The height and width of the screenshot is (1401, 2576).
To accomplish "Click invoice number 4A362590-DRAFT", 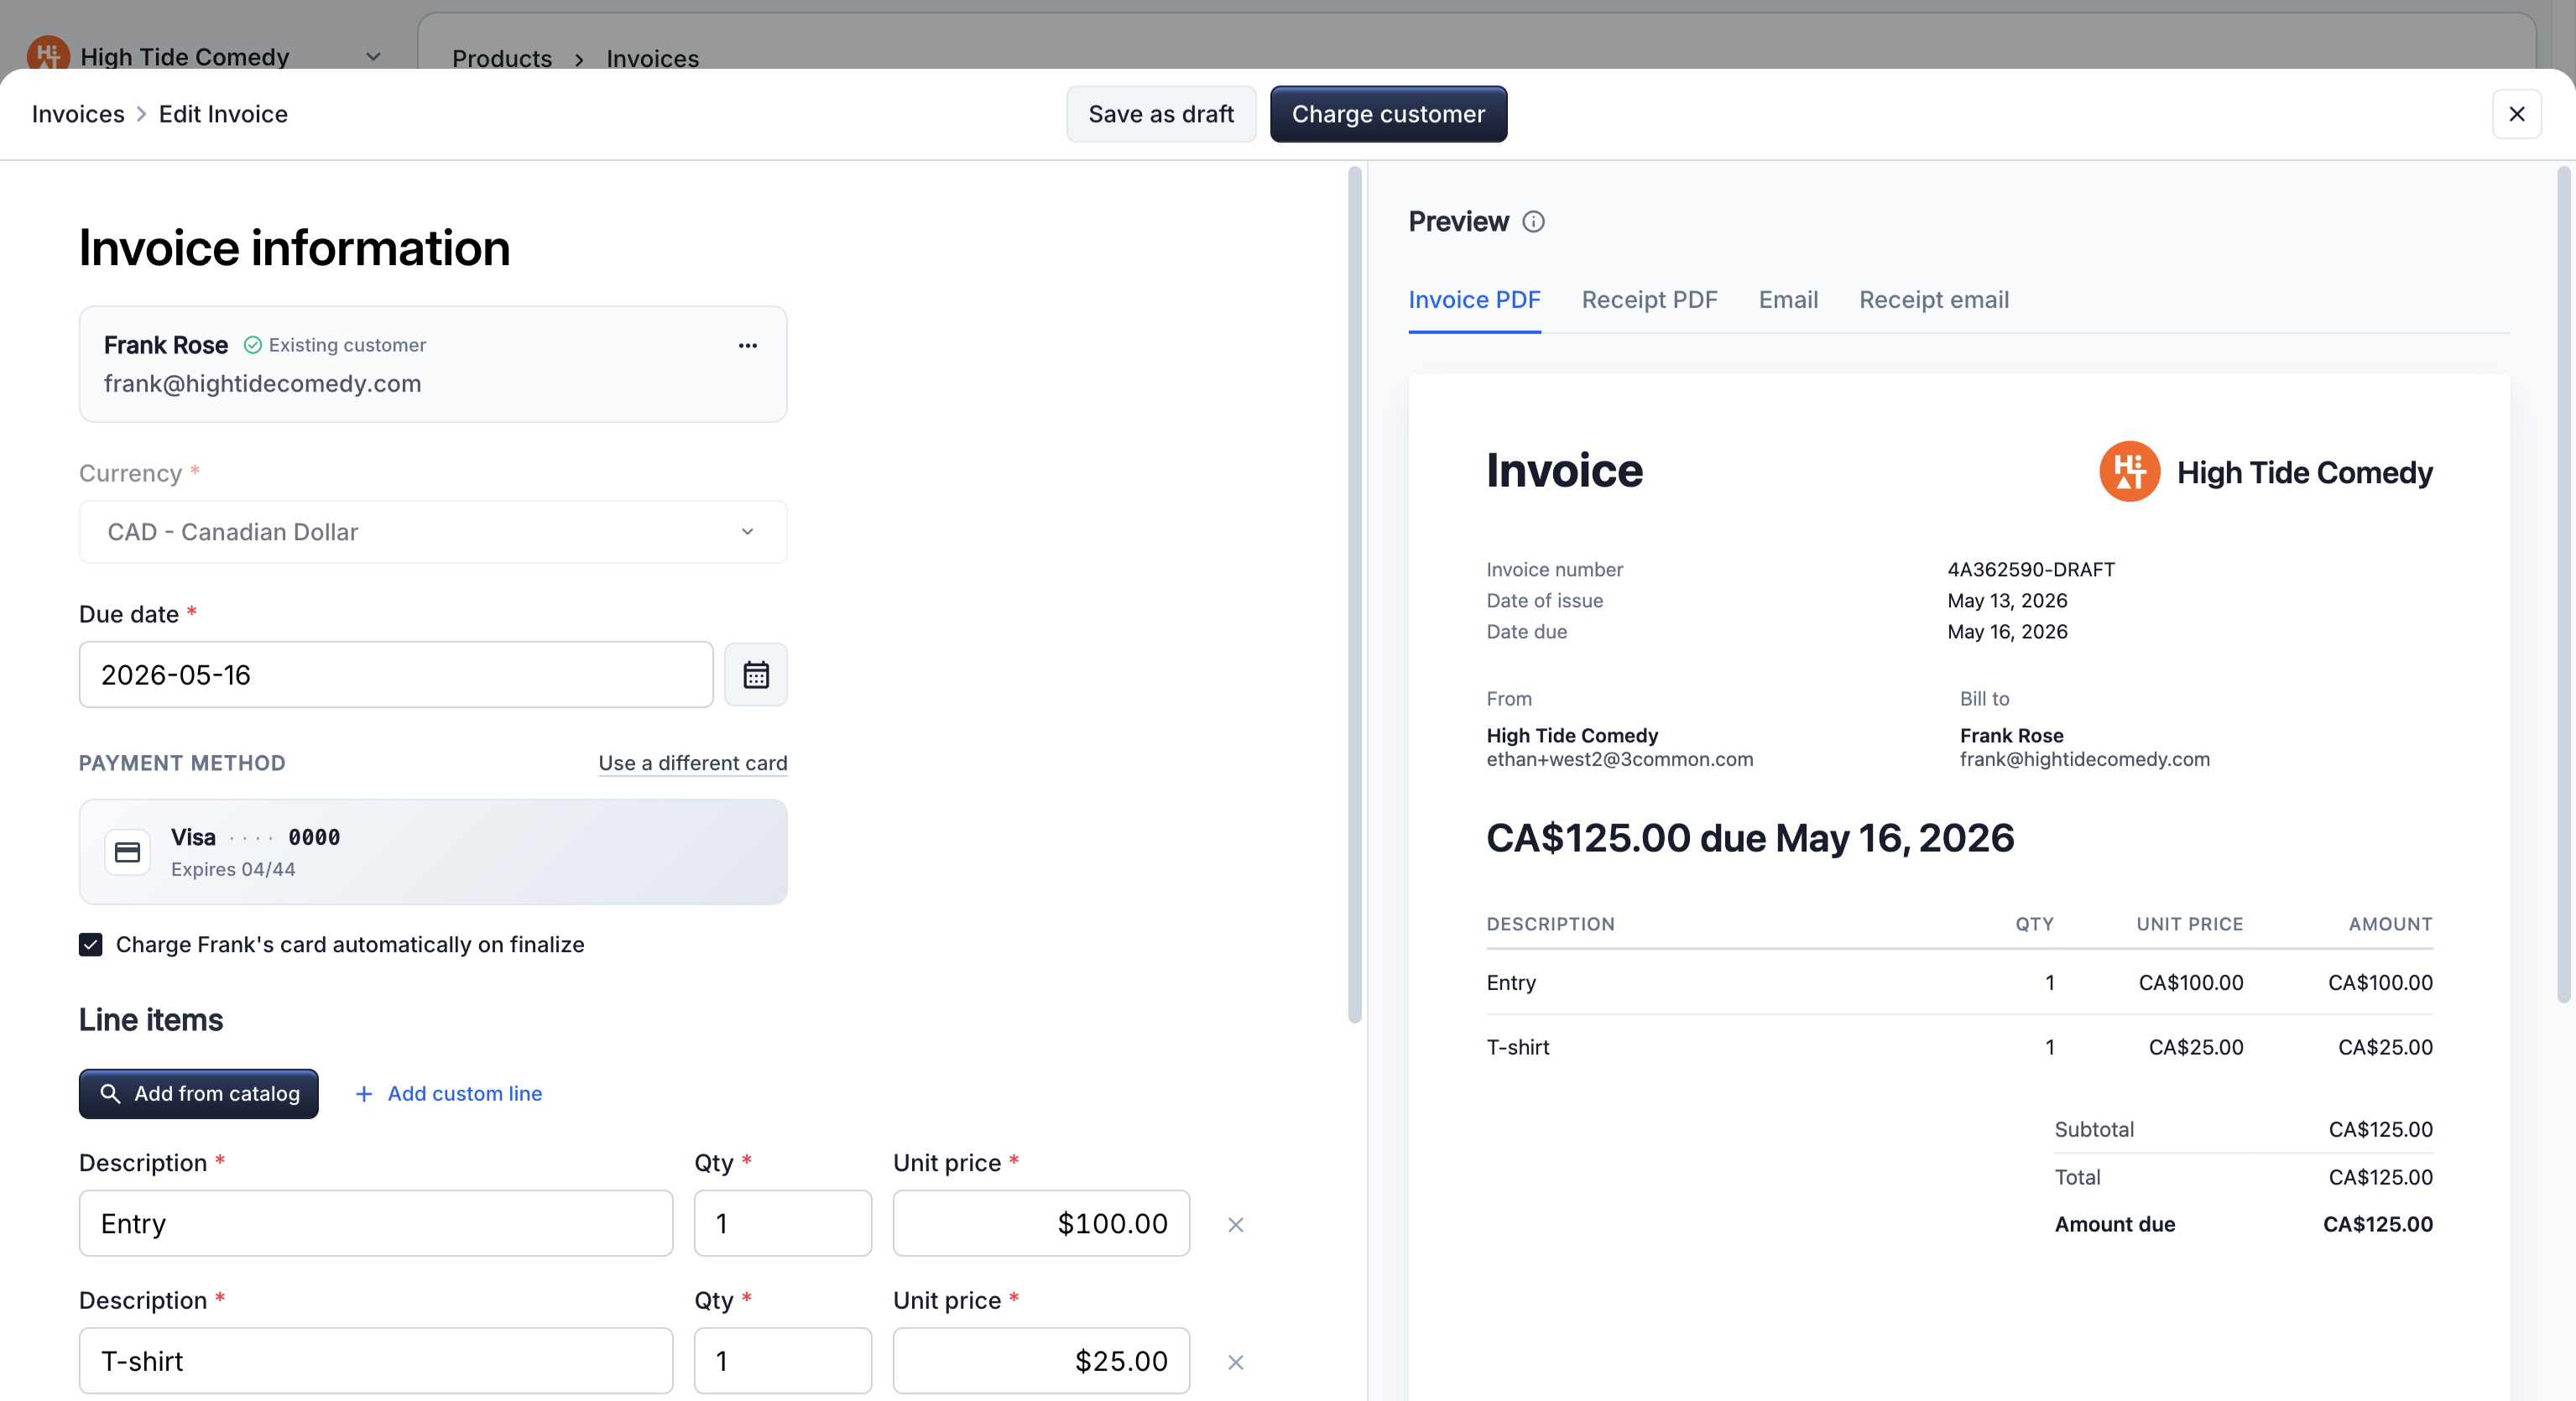I will pyautogui.click(x=2030, y=570).
